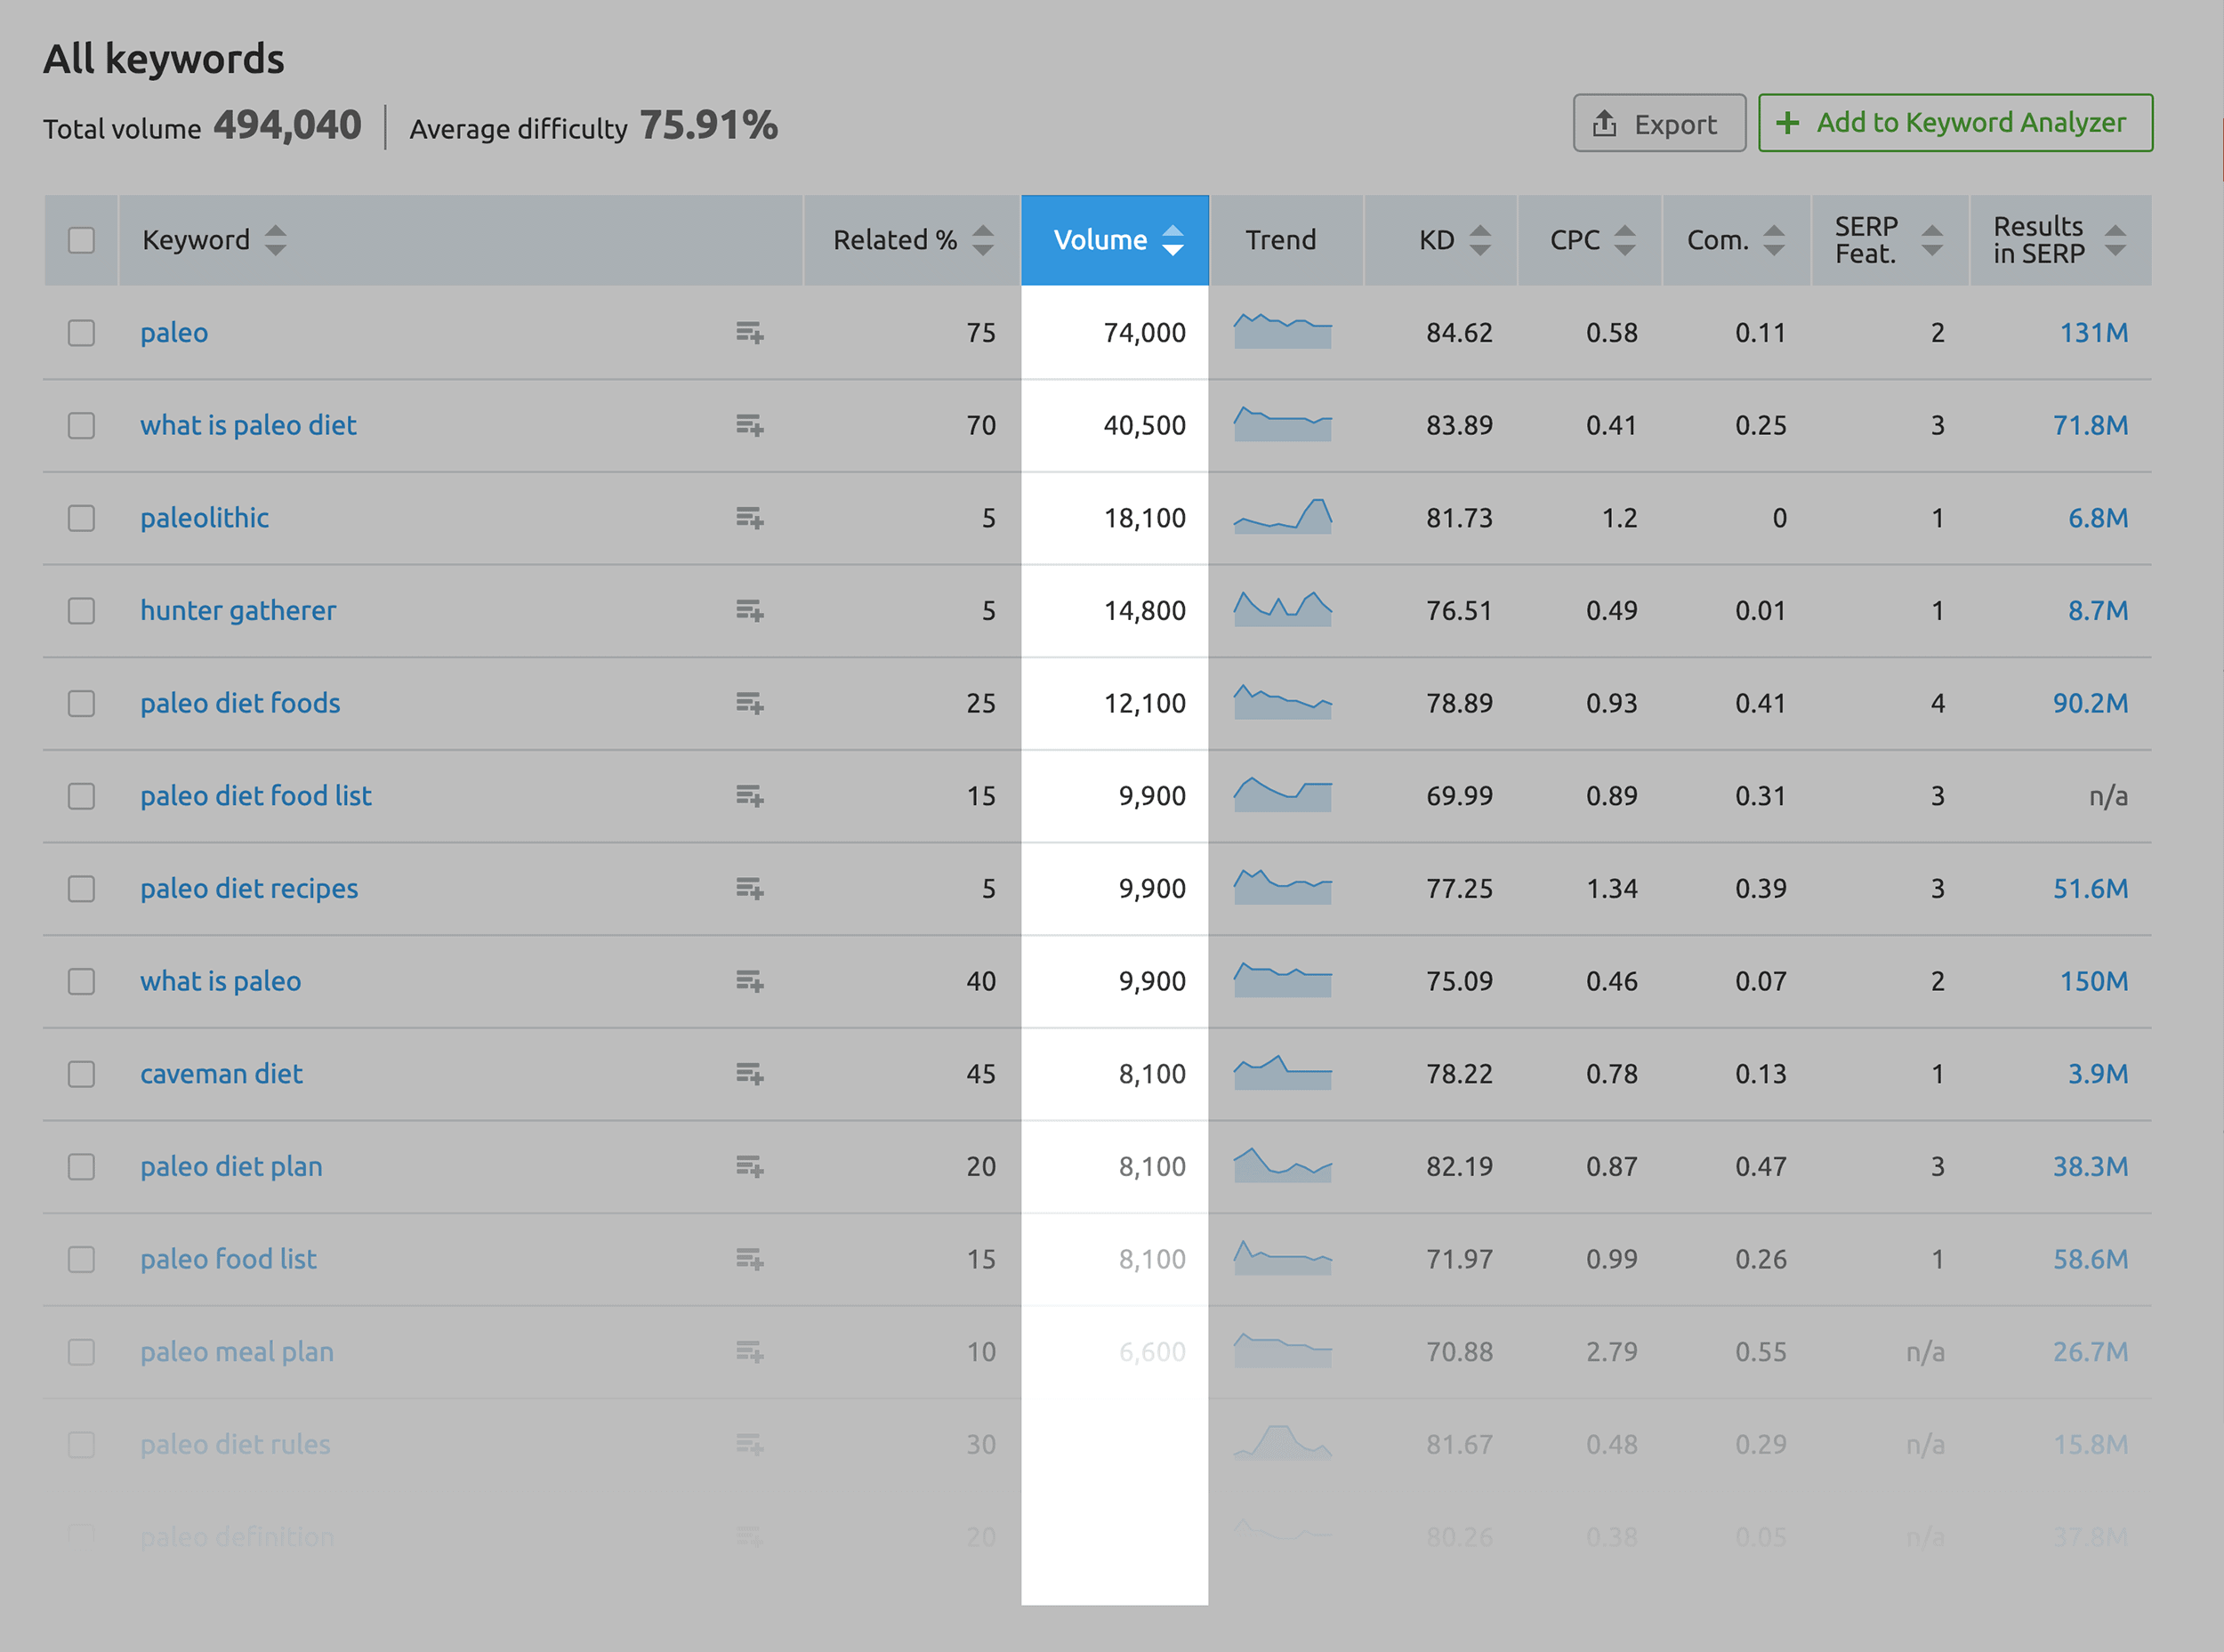Select the checkbox next to 'paleo'
The image size is (2224, 1652).
82,330
